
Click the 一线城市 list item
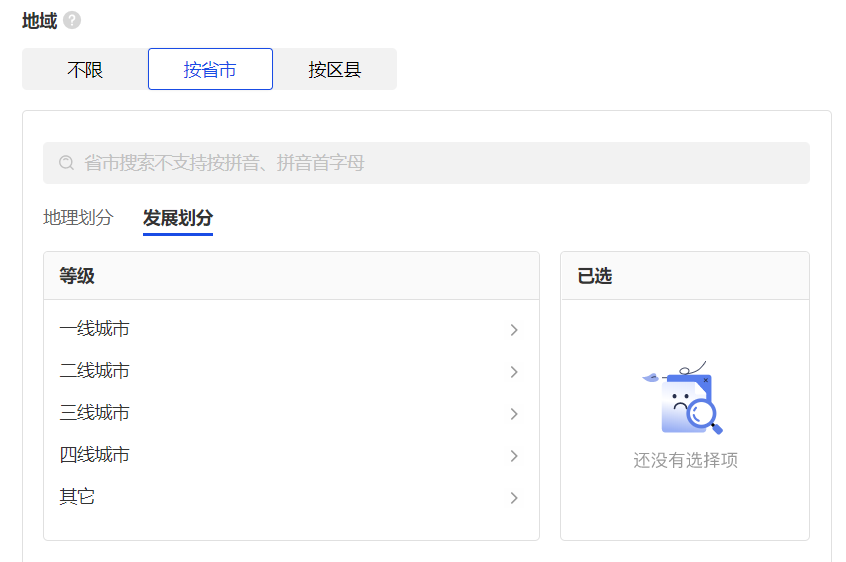coord(291,329)
